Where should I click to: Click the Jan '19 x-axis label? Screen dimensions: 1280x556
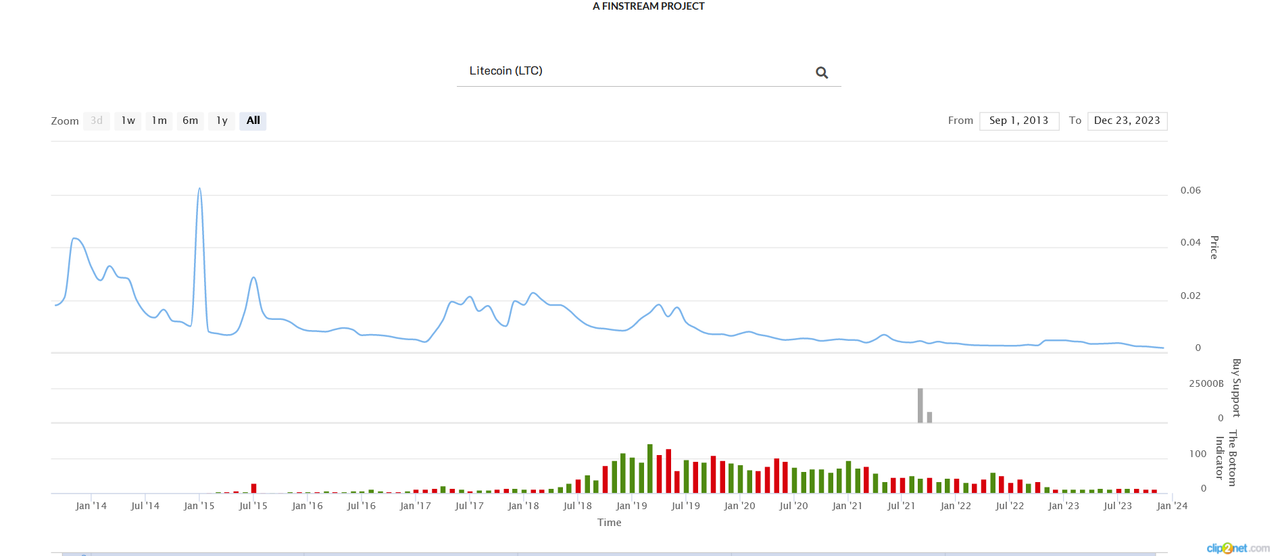pos(631,506)
